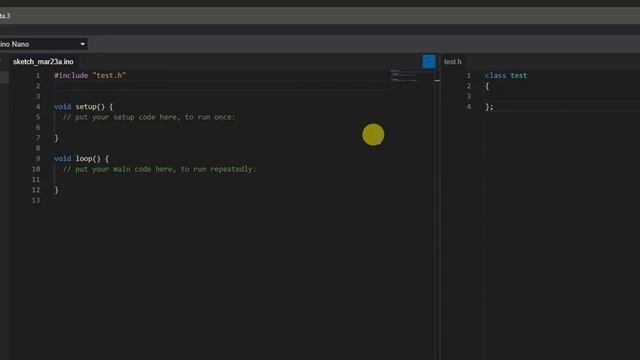
Task: Place cursor on empty line 2 of sketch
Action: pyautogui.click(x=220, y=86)
